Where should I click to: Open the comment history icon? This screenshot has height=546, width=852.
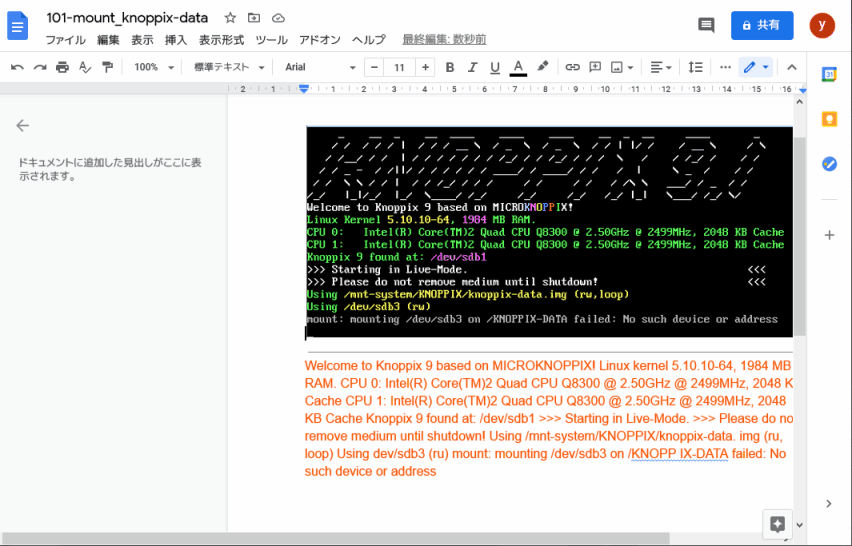(706, 25)
